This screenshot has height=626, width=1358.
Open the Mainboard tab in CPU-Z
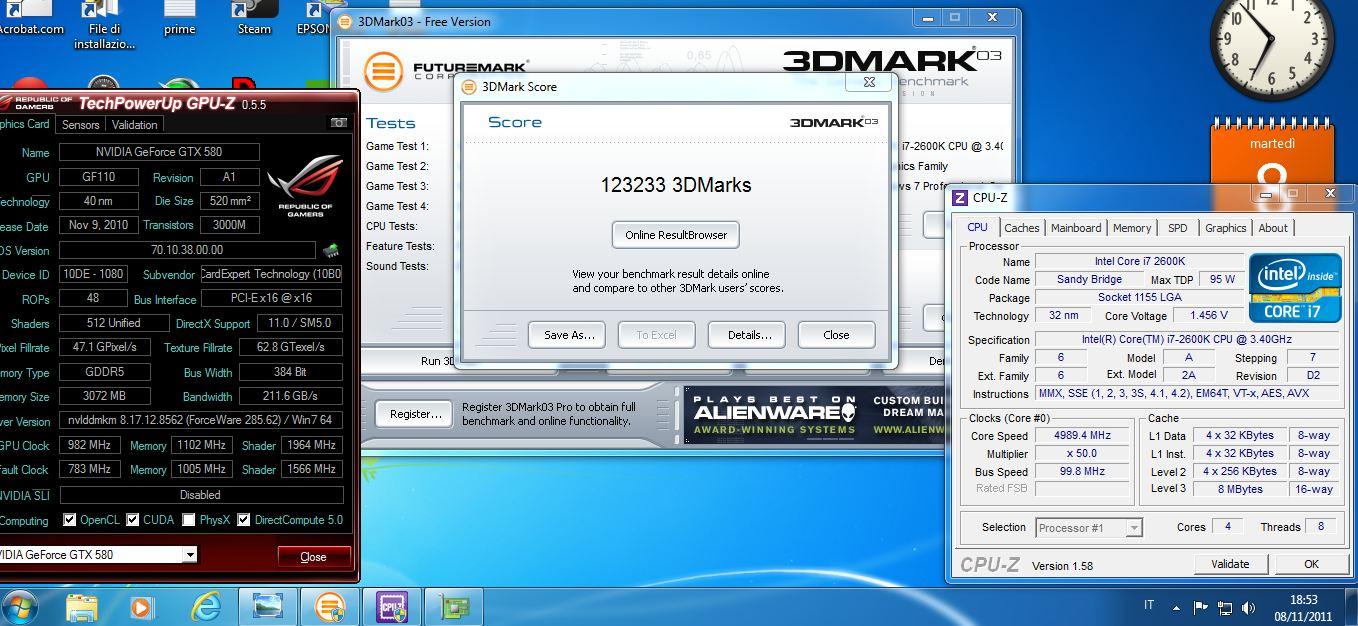point(1076,228)
